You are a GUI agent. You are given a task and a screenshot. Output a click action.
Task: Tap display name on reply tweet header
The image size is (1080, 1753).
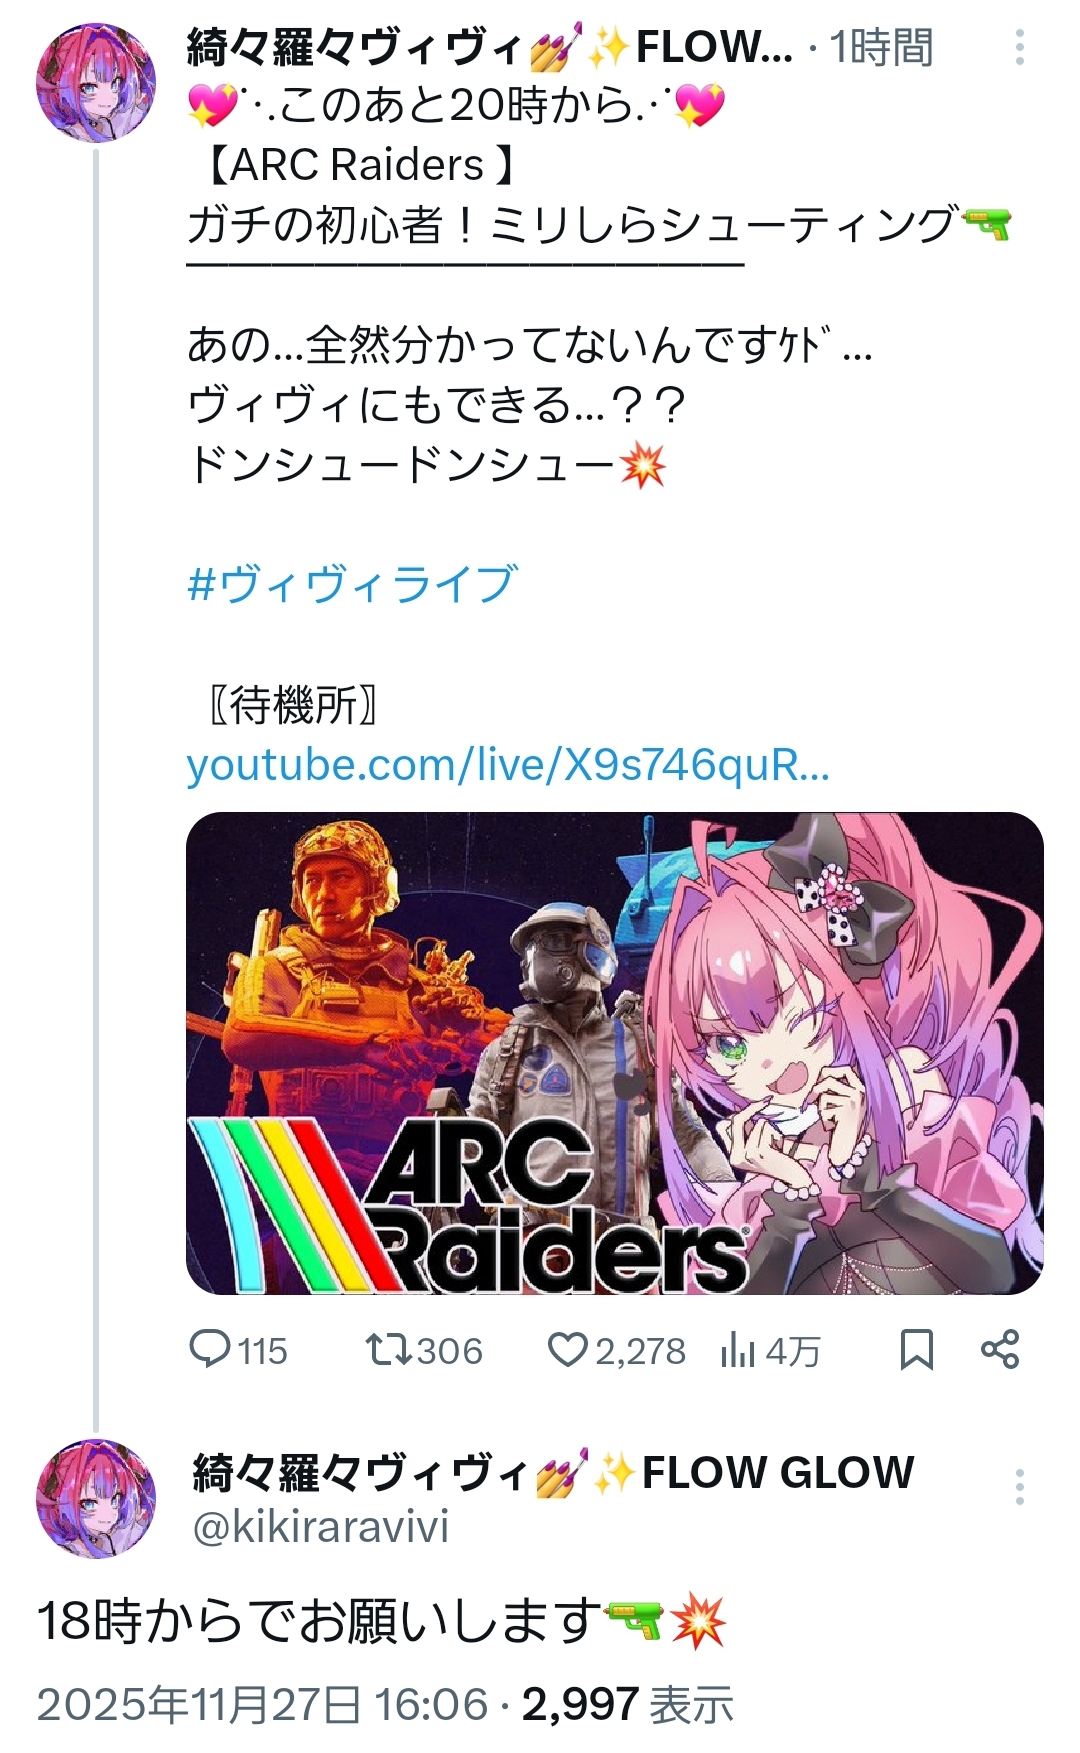(553, 1473)
